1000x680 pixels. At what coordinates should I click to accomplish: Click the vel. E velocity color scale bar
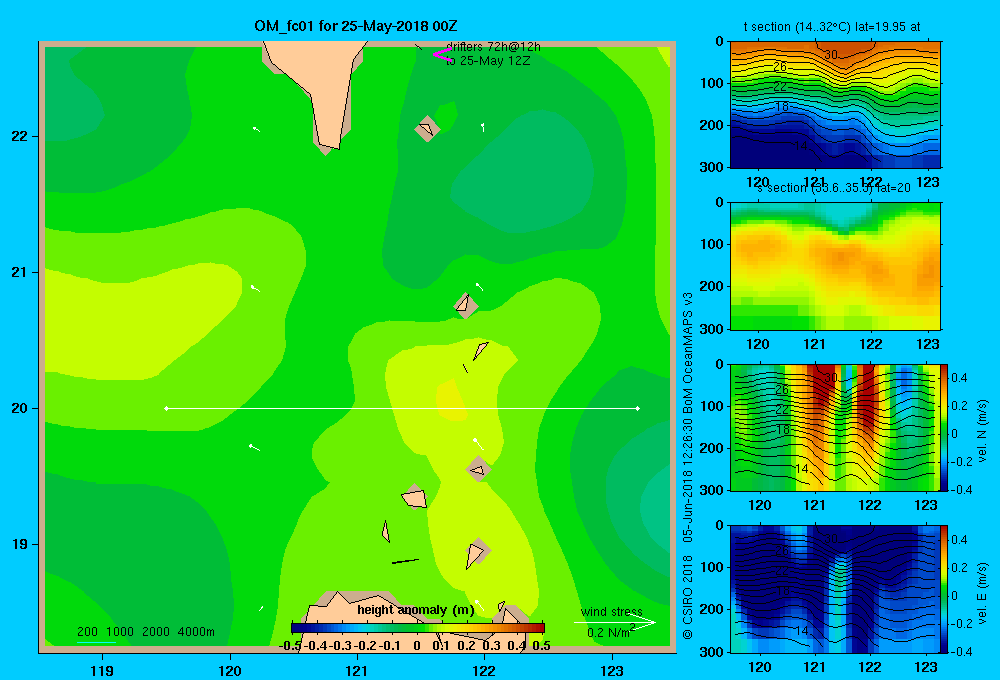[x=945, y=588]
